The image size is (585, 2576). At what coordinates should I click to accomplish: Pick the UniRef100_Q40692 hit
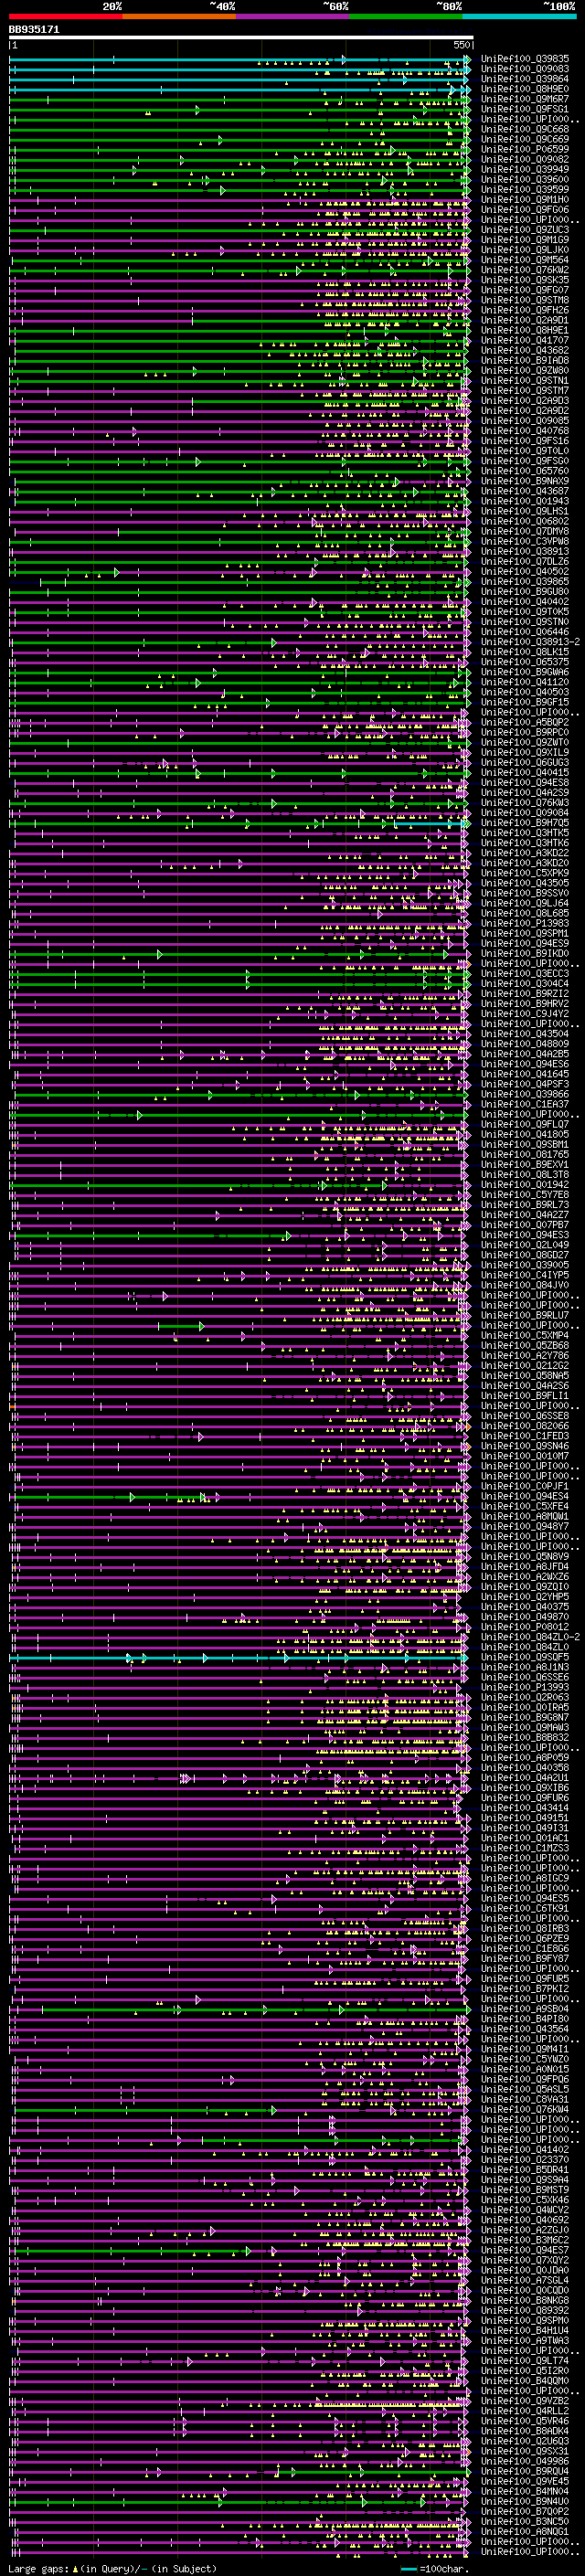click(x=525, y=2220)
